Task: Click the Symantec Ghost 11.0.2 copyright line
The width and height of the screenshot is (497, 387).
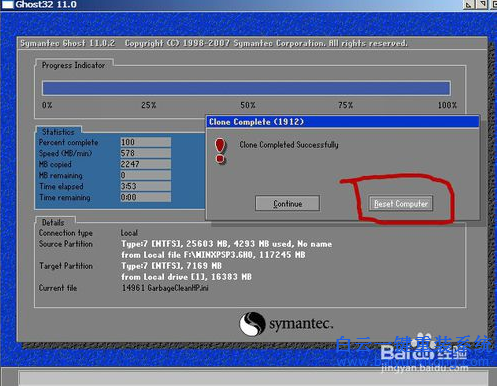Action: [x=214, y=43]
